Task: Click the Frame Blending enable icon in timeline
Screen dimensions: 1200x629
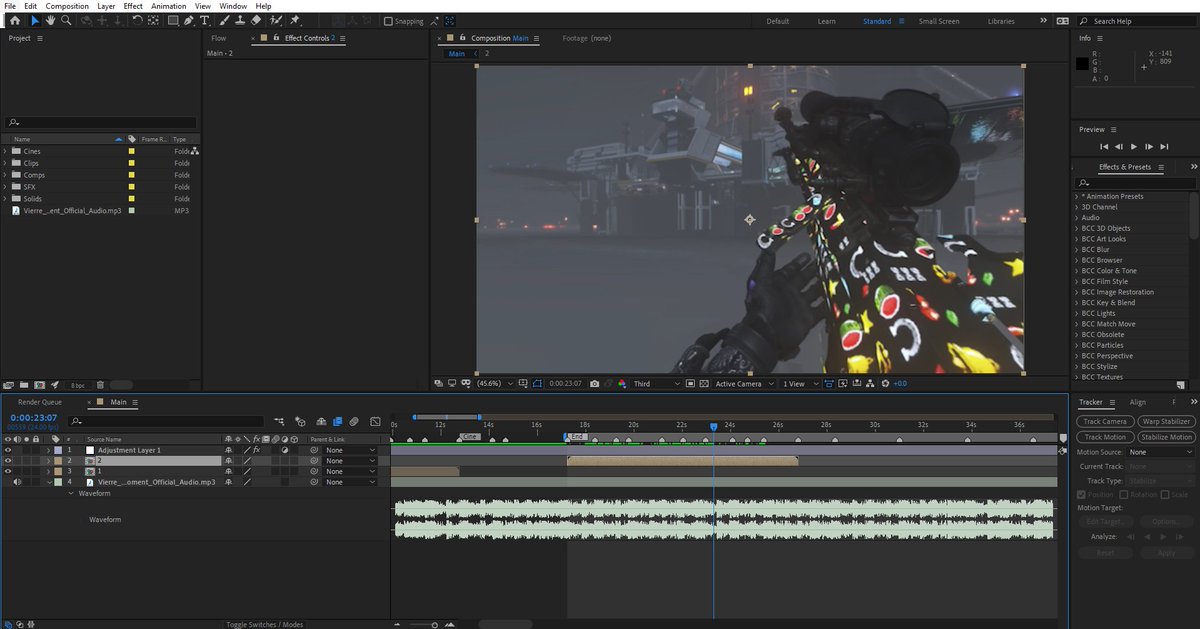Action: coord(337,422)
